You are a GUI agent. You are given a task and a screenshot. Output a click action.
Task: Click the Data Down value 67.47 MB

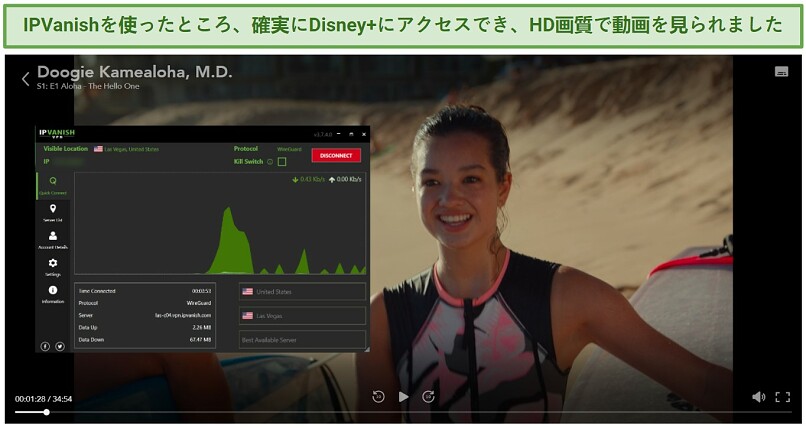point(200,340)
